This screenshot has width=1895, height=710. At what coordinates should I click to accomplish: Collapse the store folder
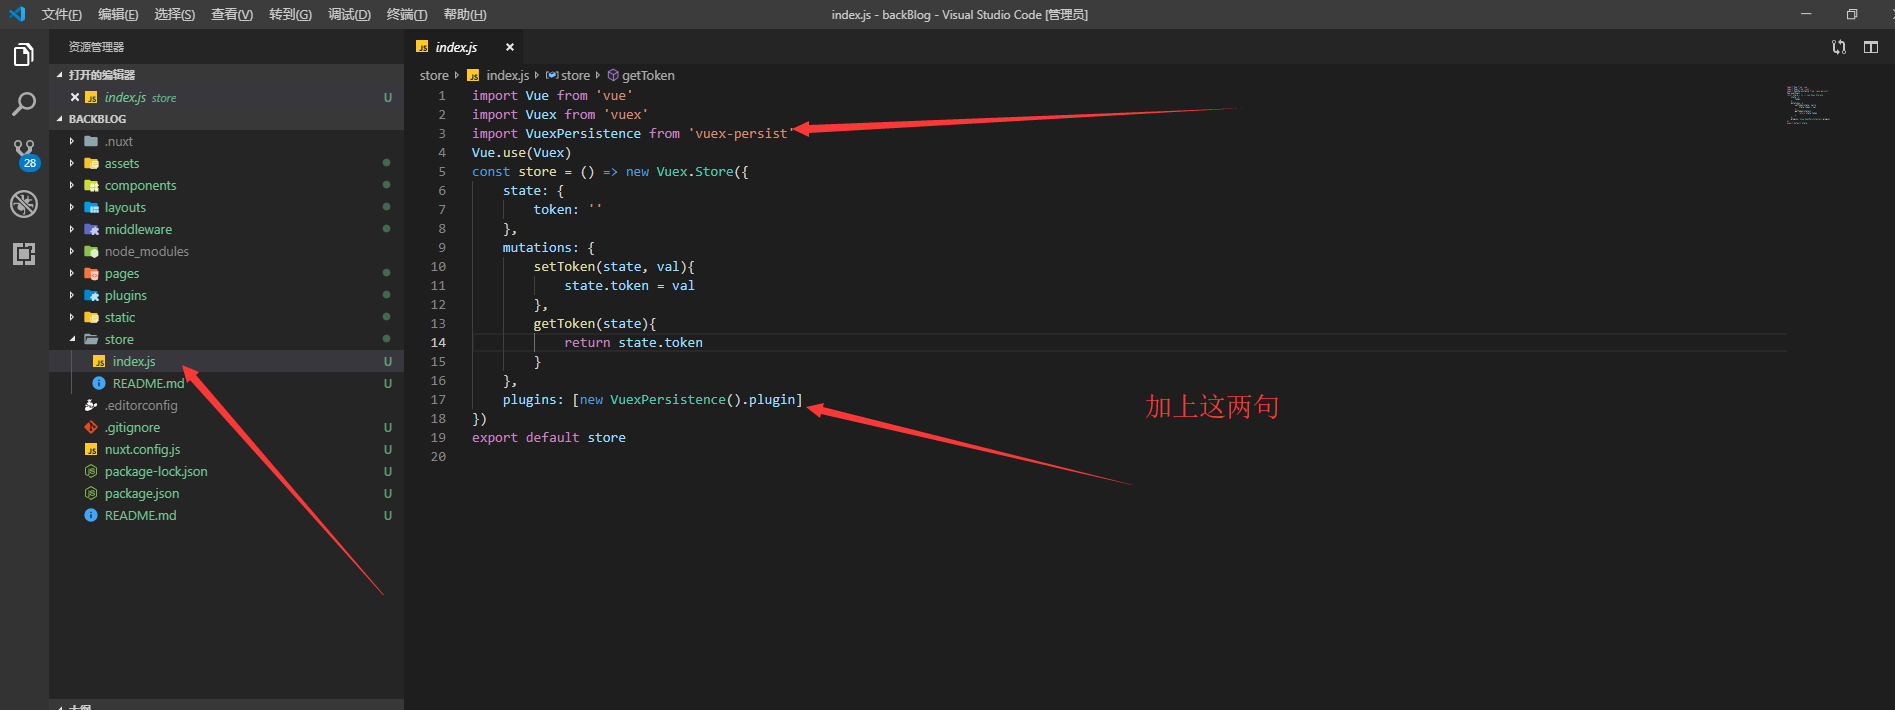click(x=72, y=340)
